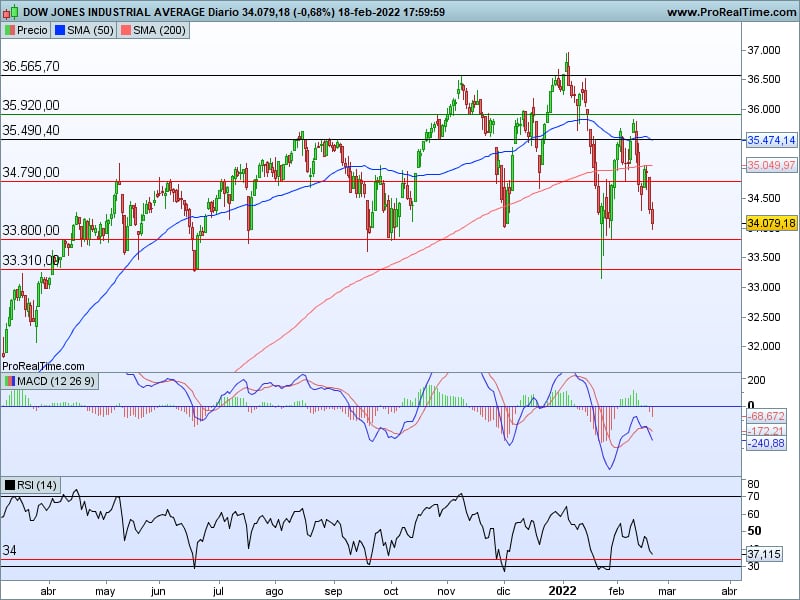Click the RSI level 34 label
This screenshot has width=800, height=600.
pos(9,550)
